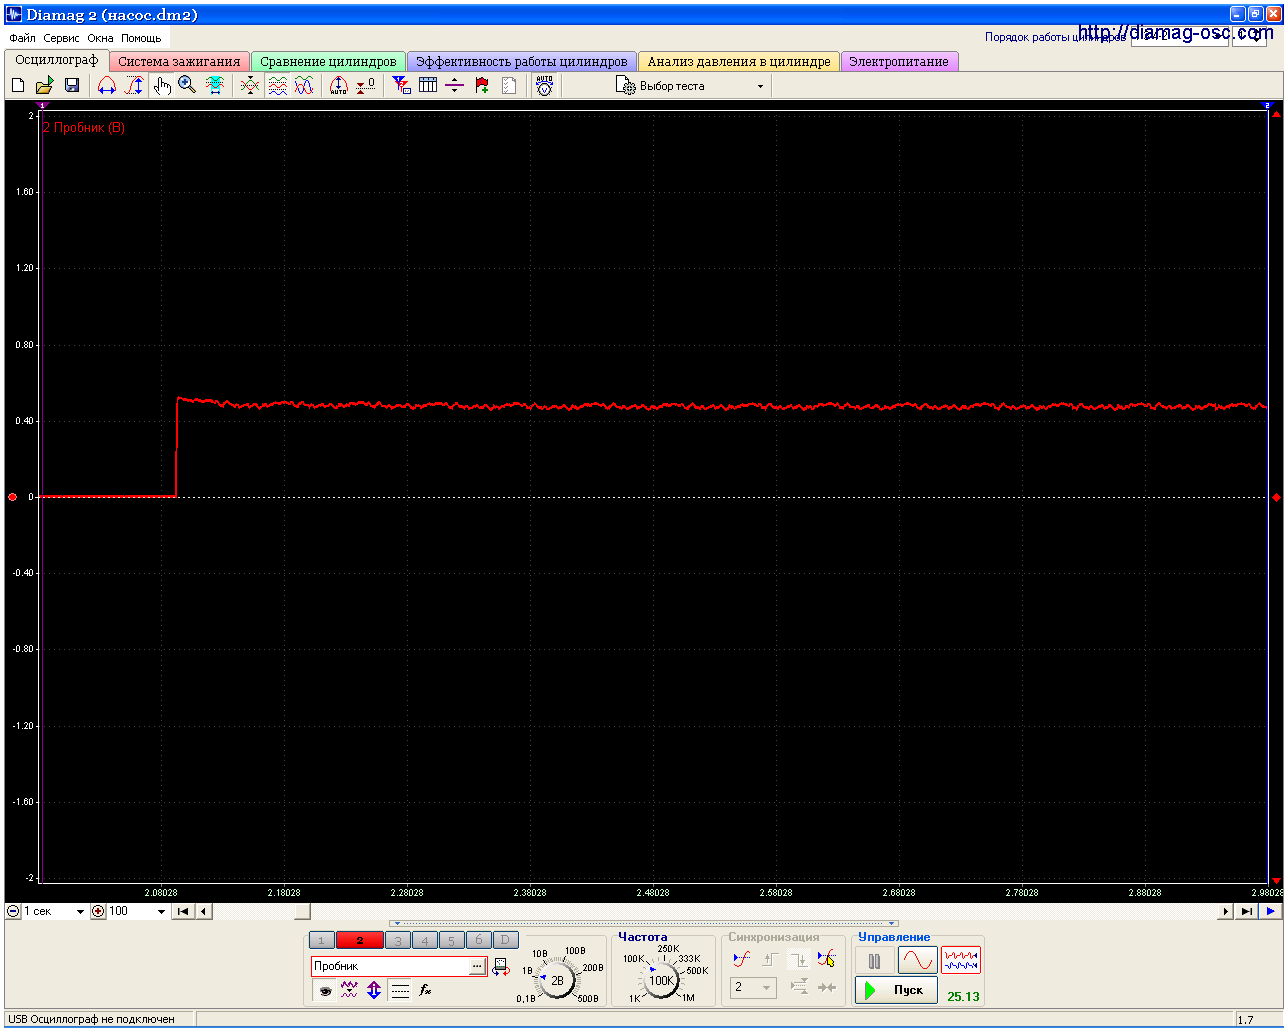The height and width of the screenshot is (1032, 1288).
Task: Click the probe device swap icon
Action: point(501,966)
